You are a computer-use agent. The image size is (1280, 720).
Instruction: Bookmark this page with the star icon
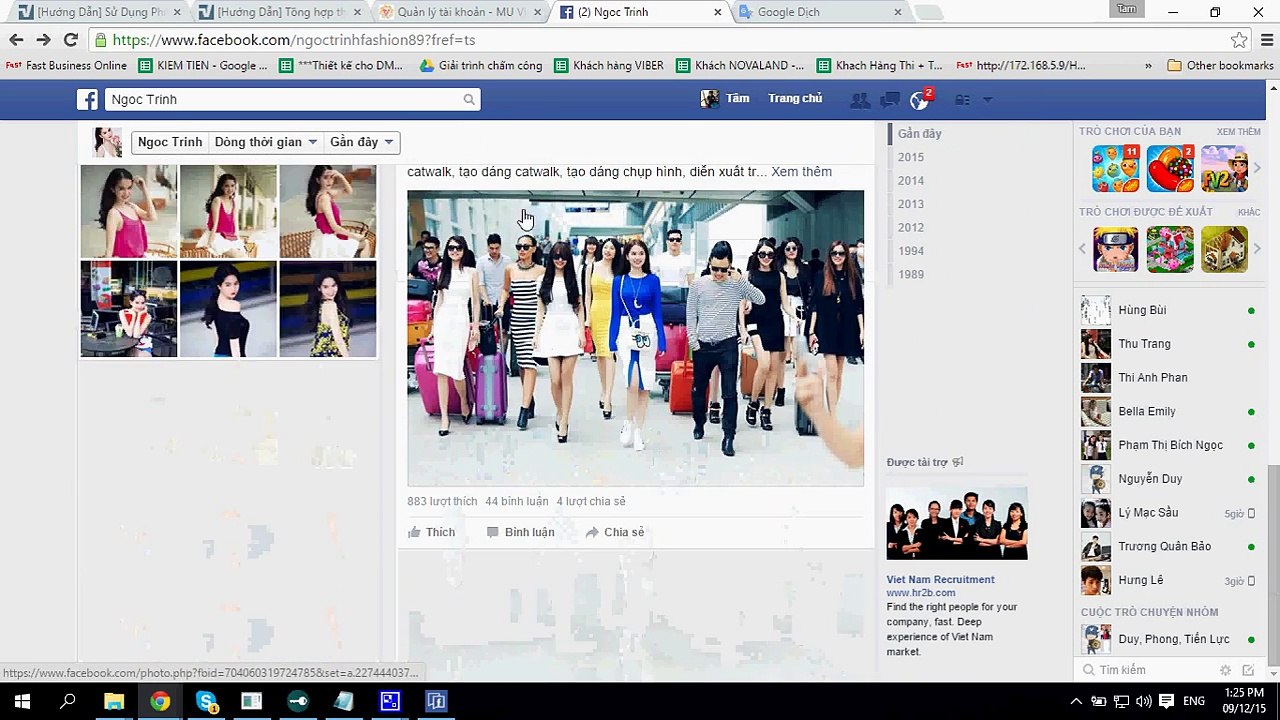pos(1239,40)
